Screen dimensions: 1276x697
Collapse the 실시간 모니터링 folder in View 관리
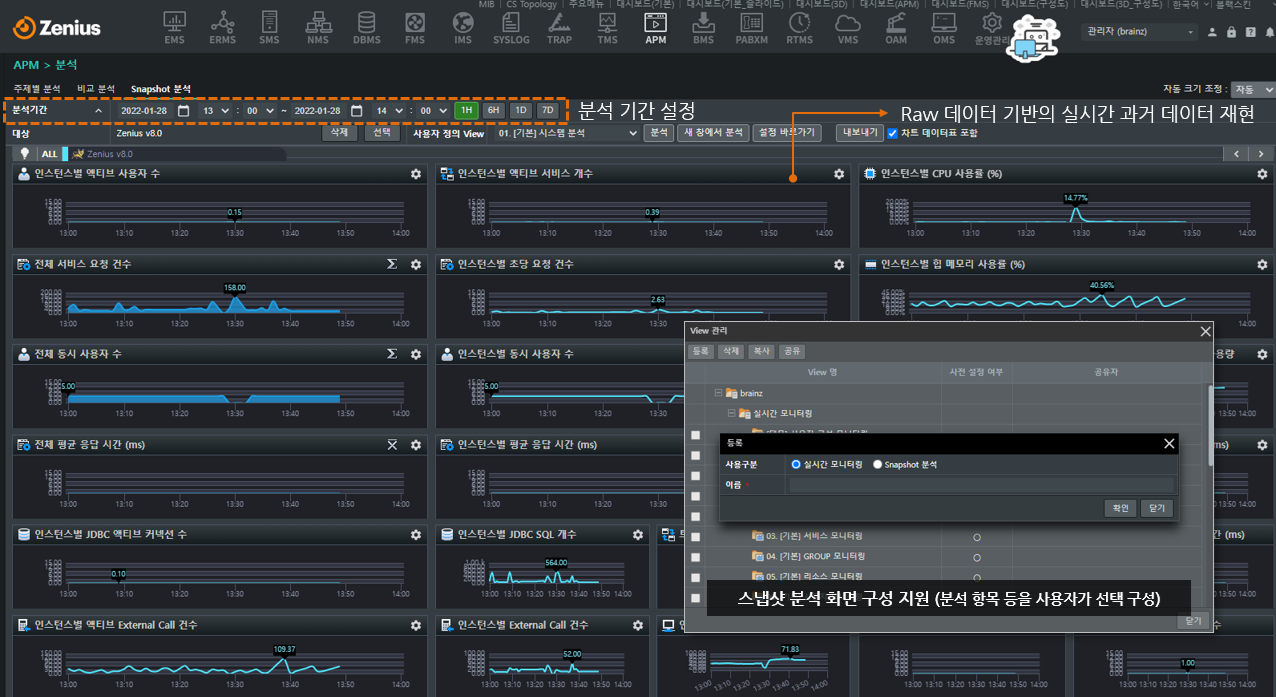click(731, 413)
